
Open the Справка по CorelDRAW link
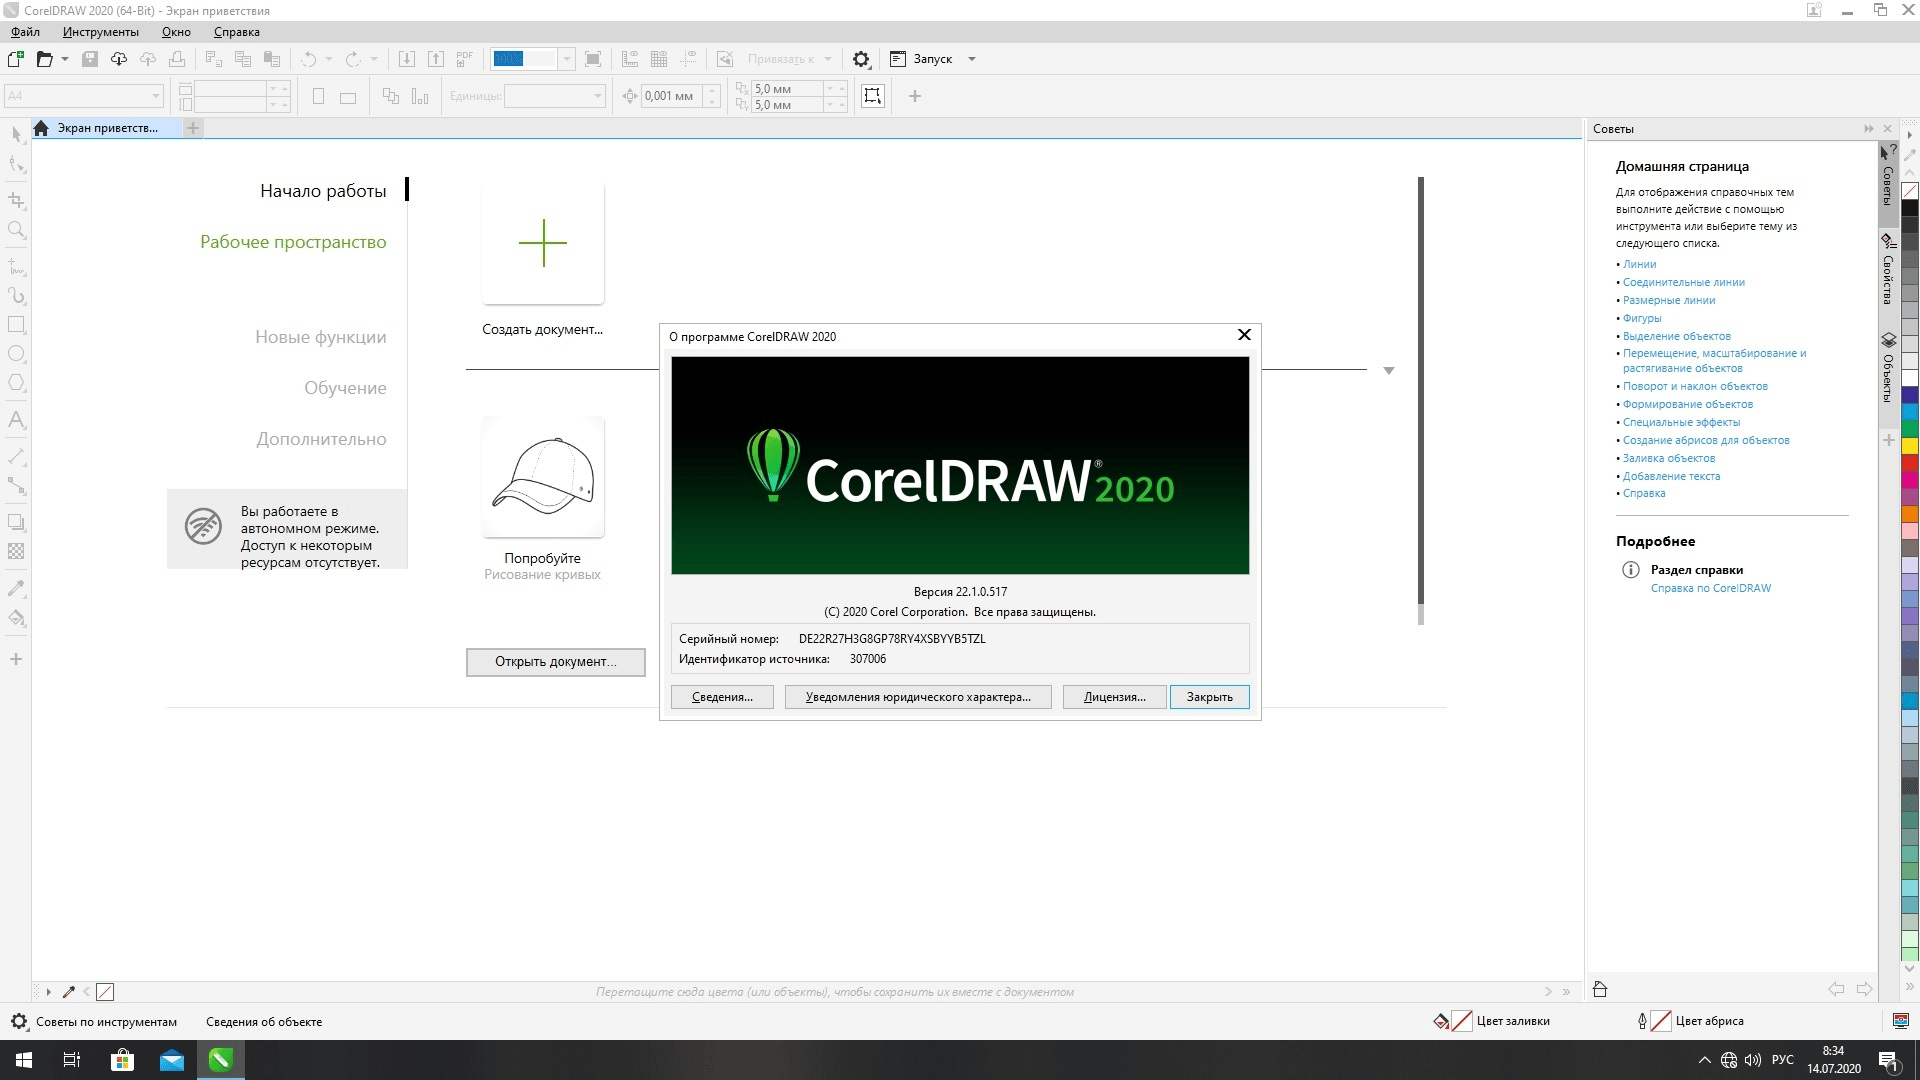coord(1710,588)
